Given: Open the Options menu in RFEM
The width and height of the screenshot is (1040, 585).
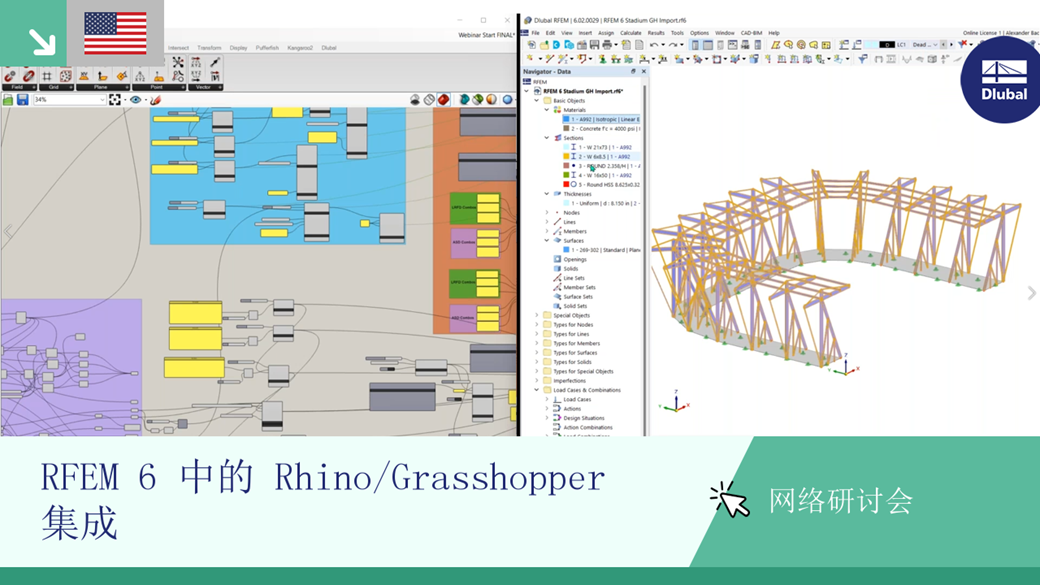Looking at the screenshot, I should point(699,32).
